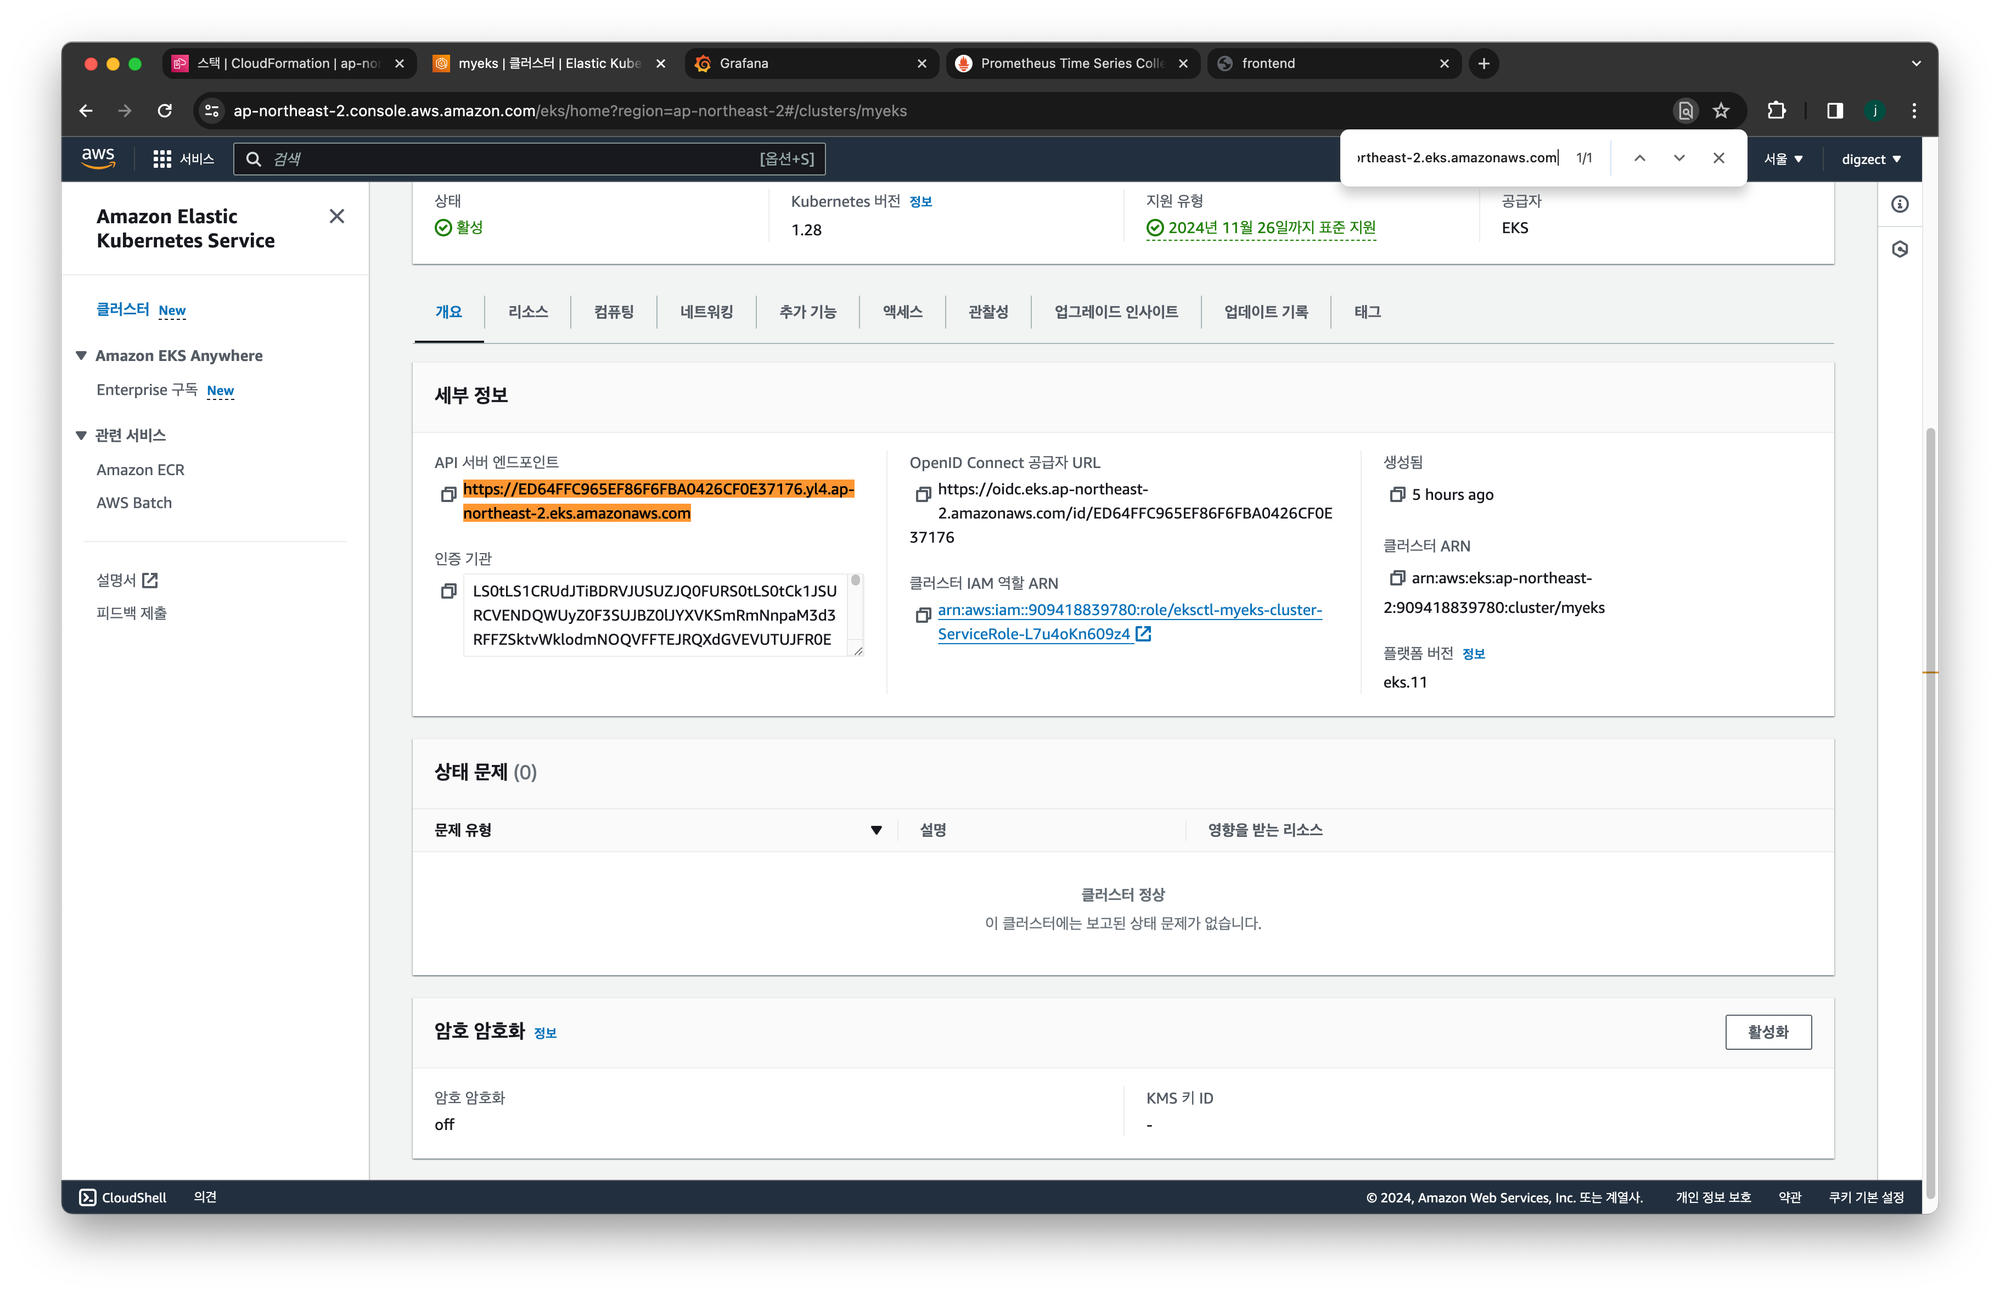Copy the API server endpoint URL
The image size is (2000, 1295).
tap(448, 494)
